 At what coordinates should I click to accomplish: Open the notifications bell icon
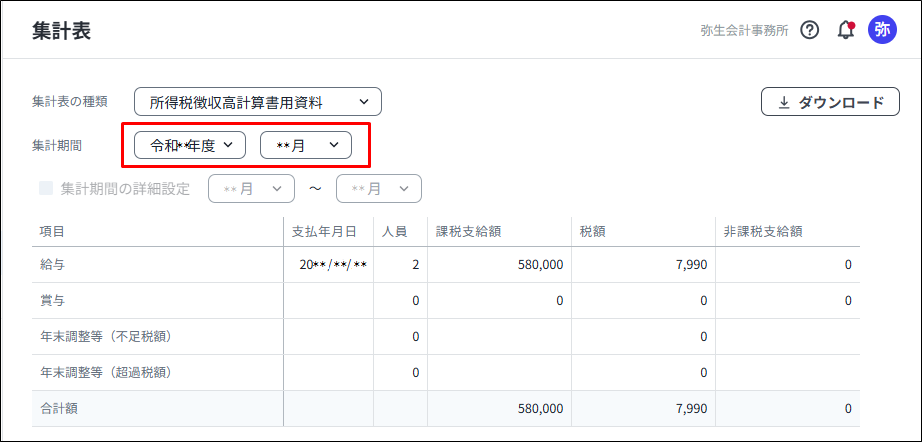coord(845,30)
